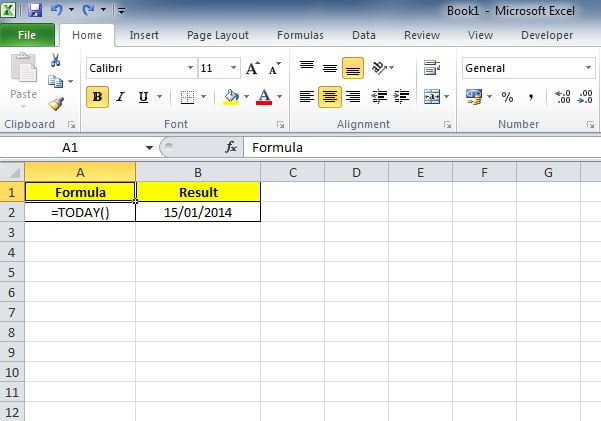Open Font dialog launcher
Viewport: 601px width, 421px height.
coord(281,125)
